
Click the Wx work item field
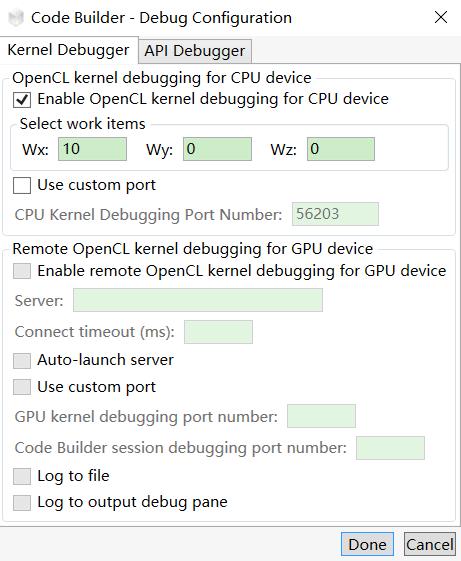tap(92, 149)
